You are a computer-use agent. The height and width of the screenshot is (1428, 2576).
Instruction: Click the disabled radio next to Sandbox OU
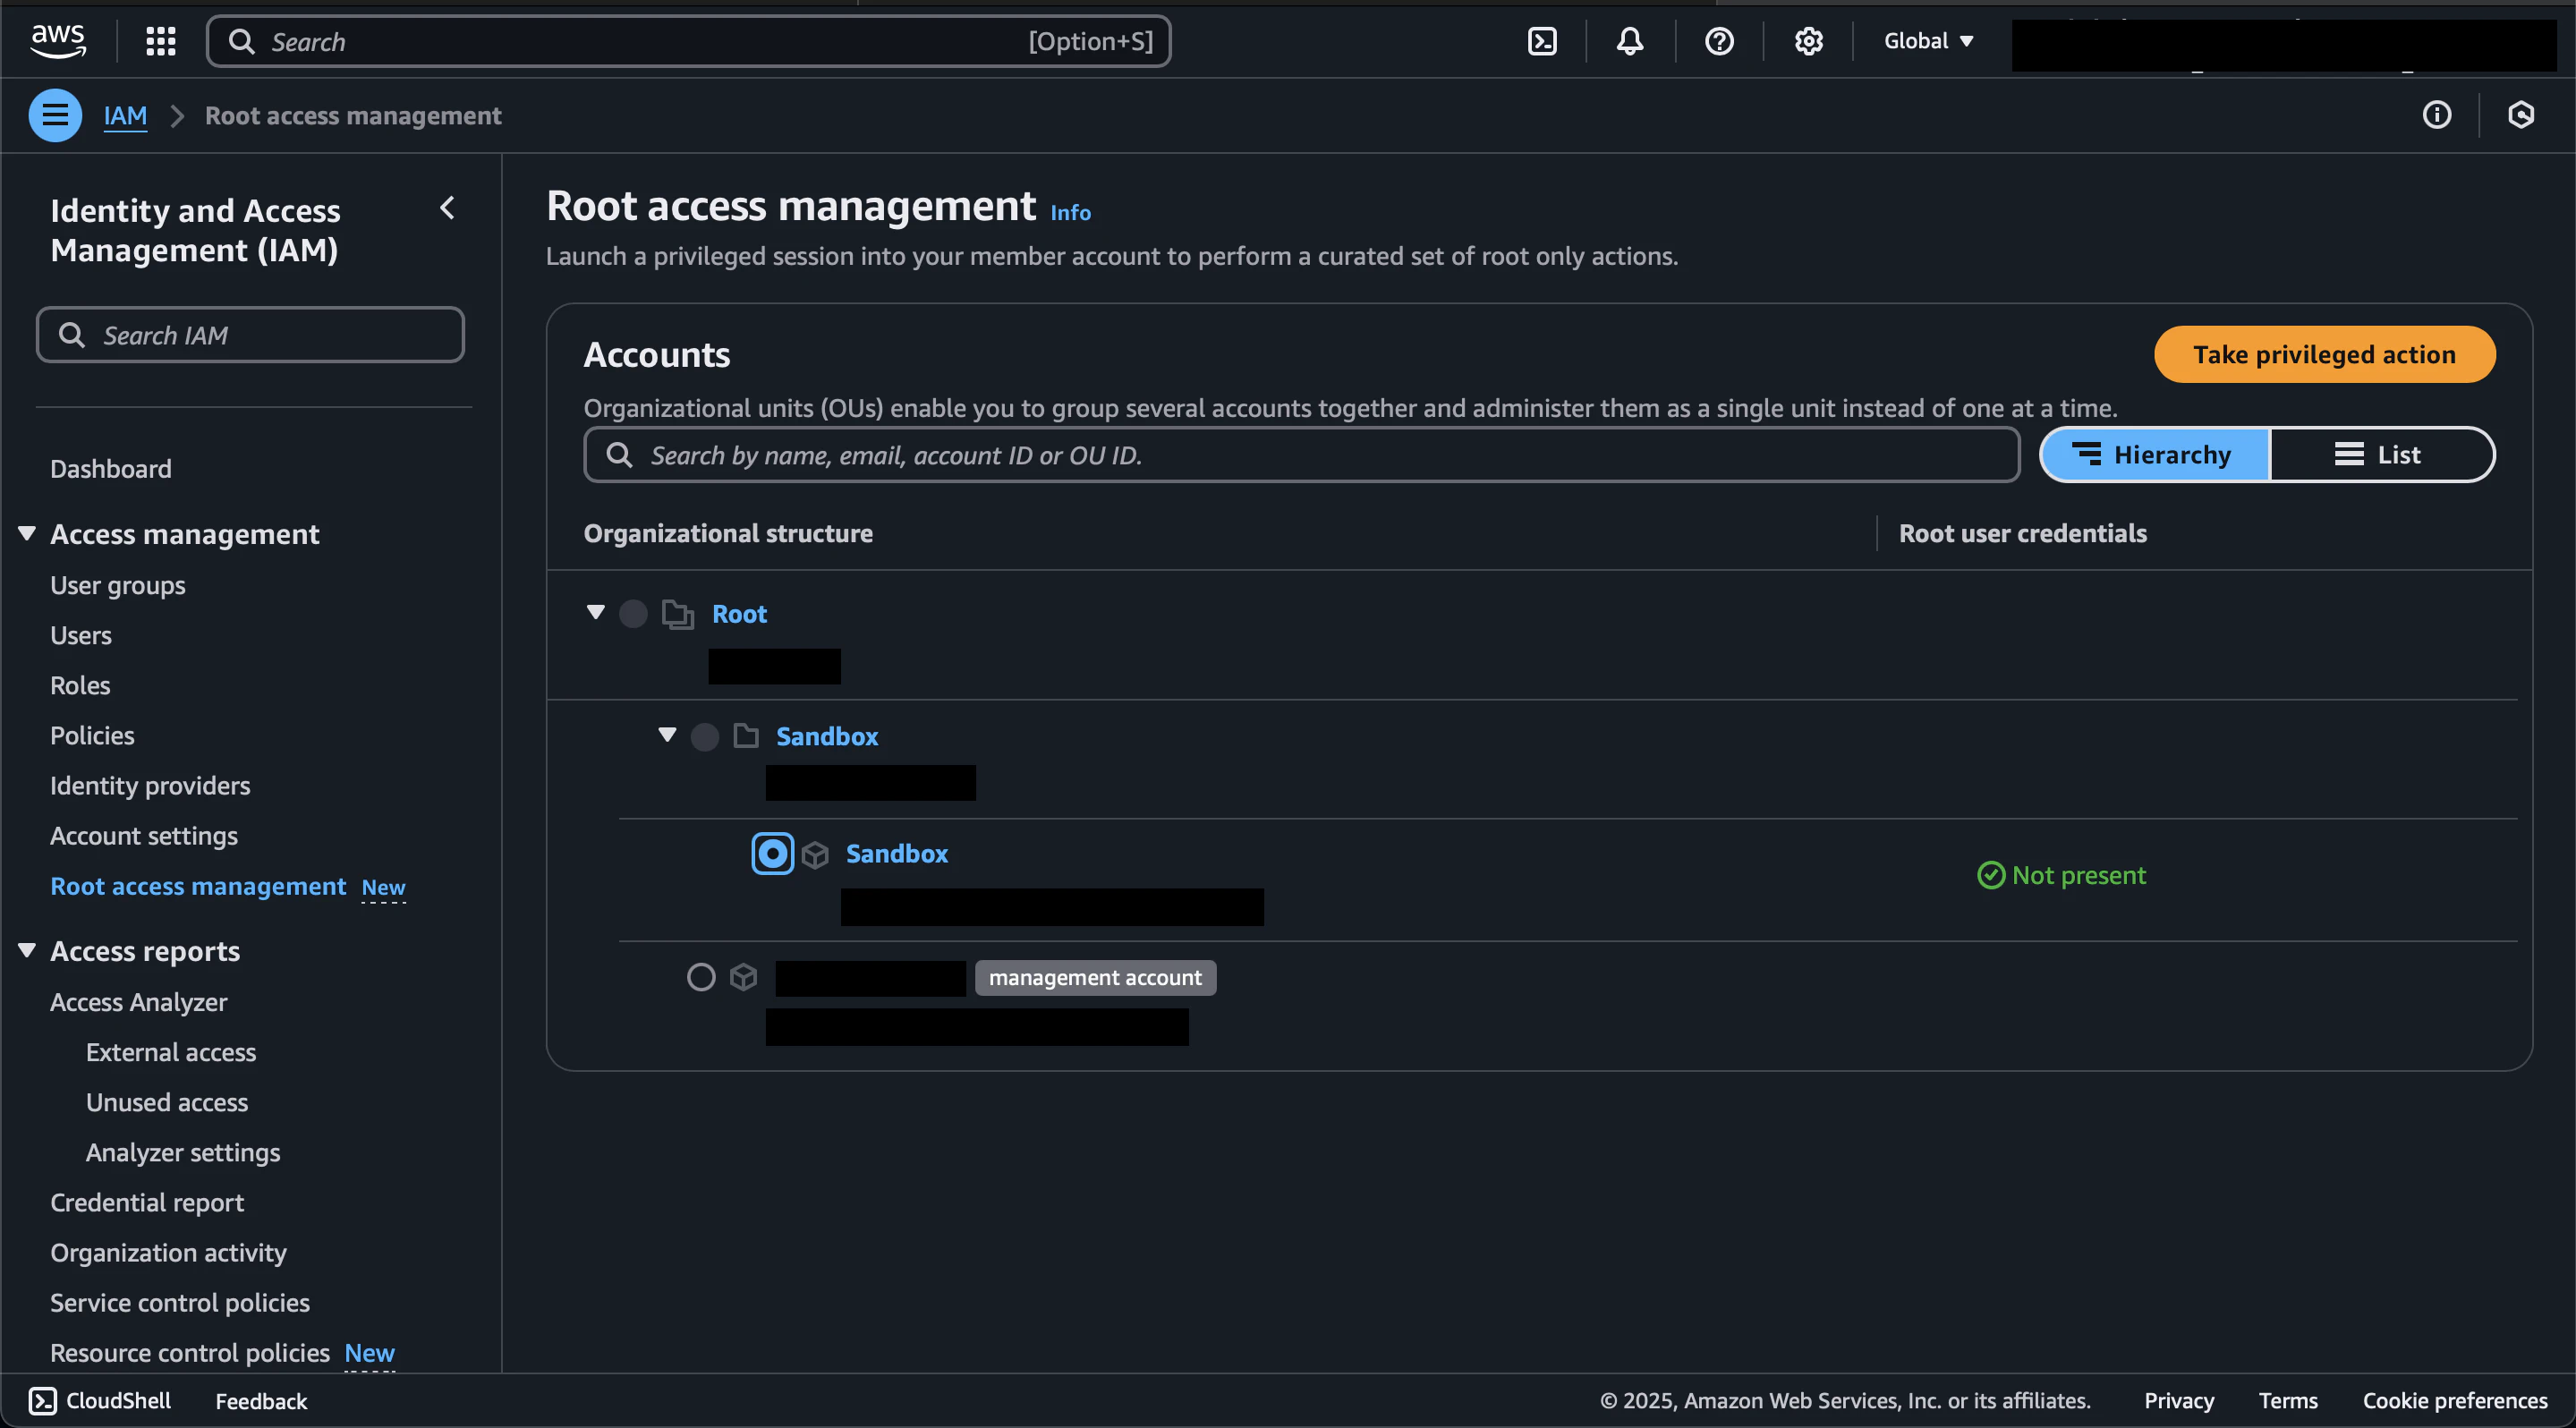pos(705,737)
